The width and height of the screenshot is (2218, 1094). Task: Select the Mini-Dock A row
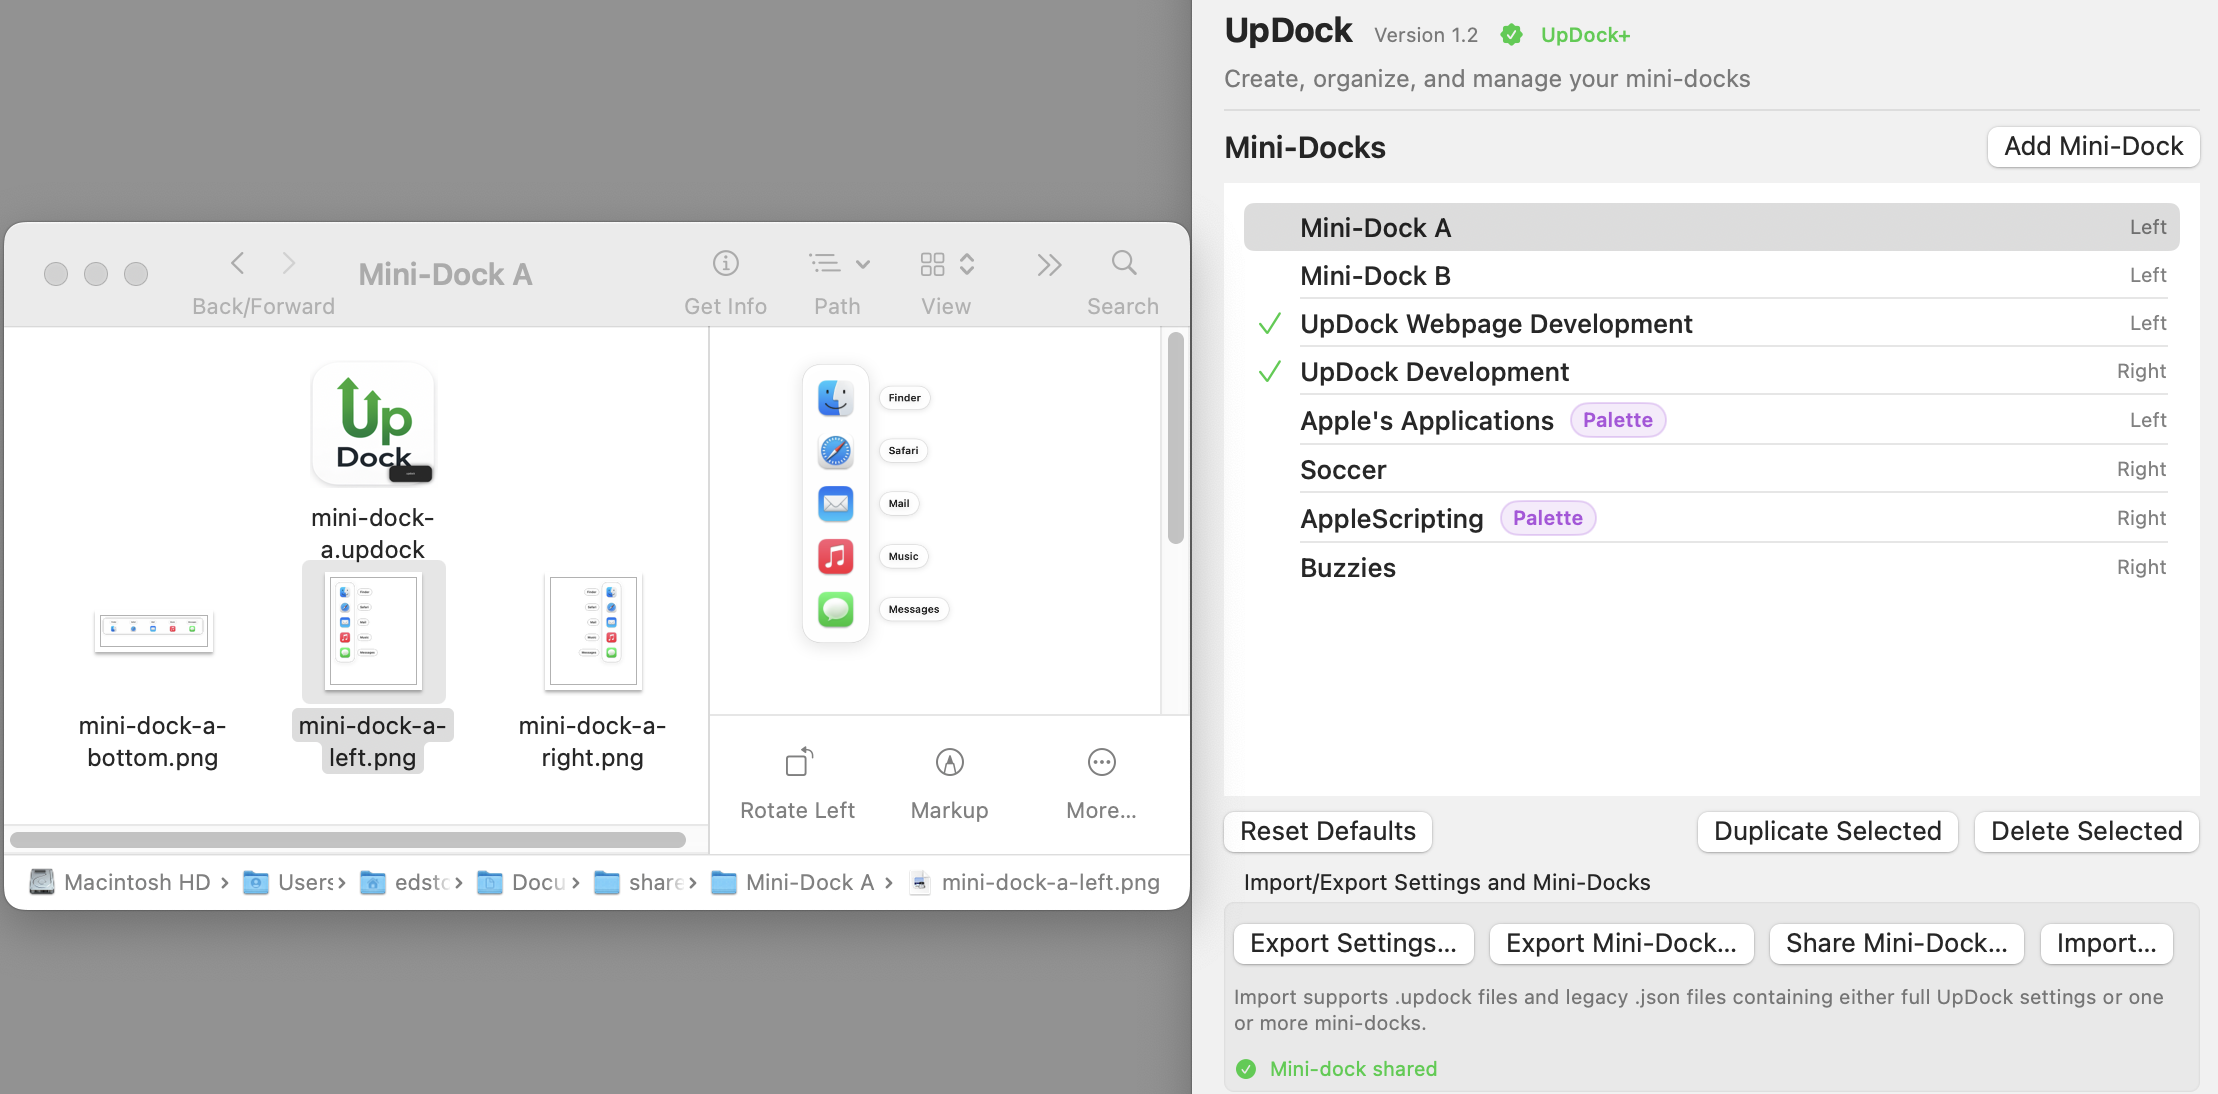click(x=1711, y=227)
